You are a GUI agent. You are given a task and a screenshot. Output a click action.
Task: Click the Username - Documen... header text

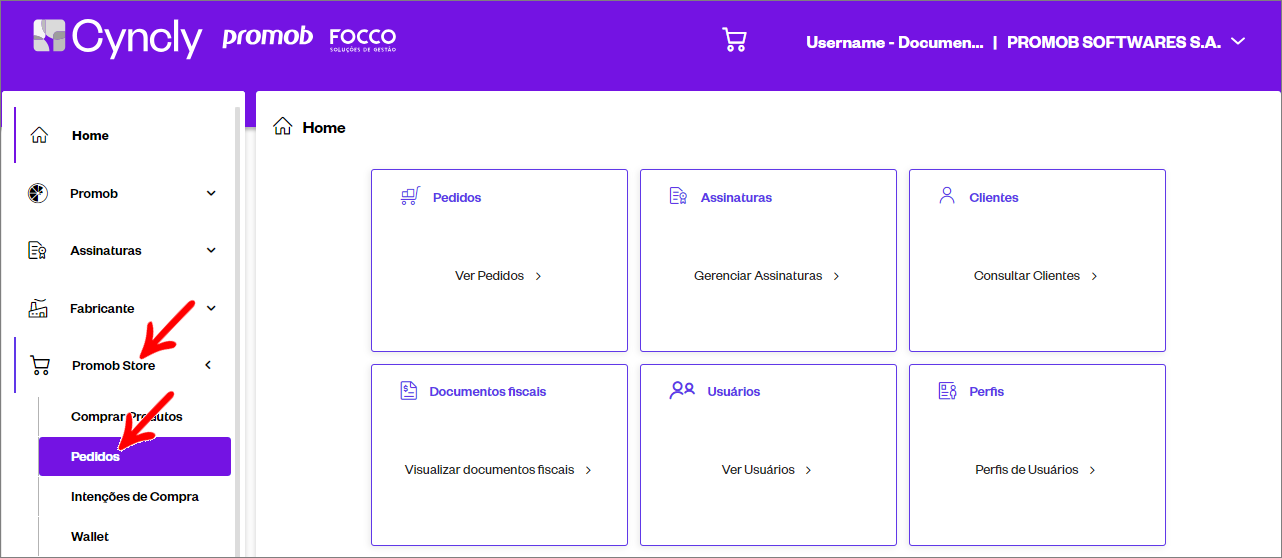click(x=895, y=43)
